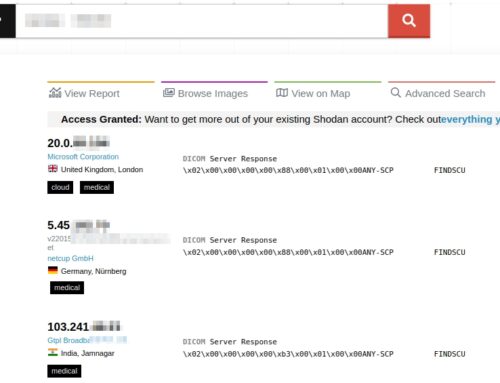Click the United Kingdom flag icon
Screen dimensions: 500x383
53,169
